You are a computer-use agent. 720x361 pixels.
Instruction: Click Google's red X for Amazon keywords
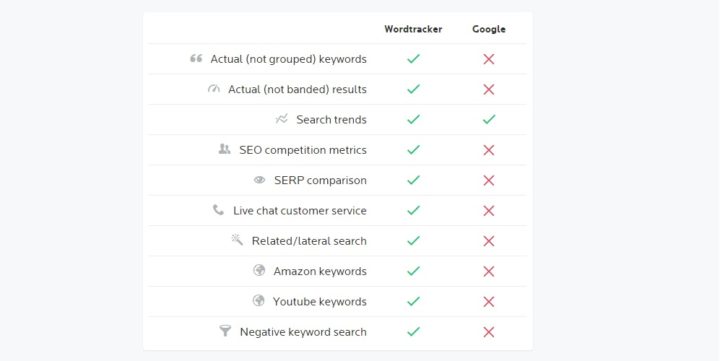489,271
